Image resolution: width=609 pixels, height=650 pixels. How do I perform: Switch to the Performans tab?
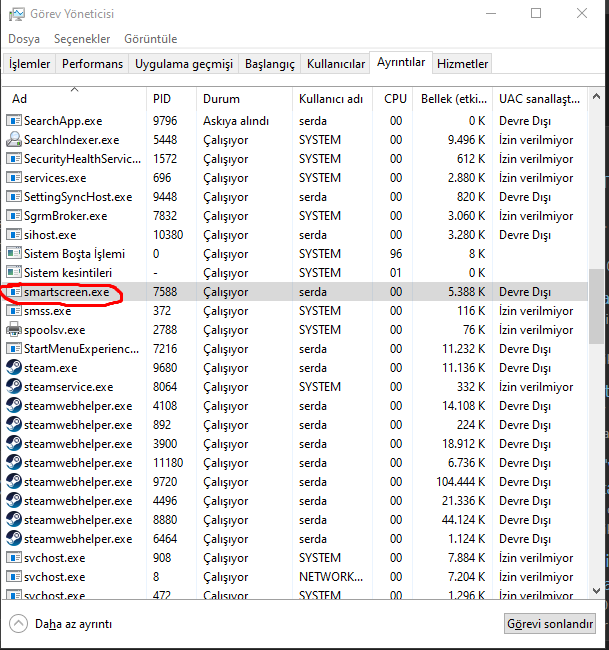click(92, 64)
